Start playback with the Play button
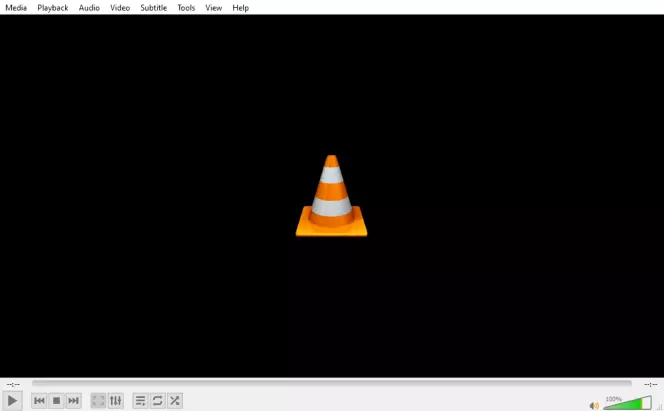This screenshot has width=664, height=411. 12,400
